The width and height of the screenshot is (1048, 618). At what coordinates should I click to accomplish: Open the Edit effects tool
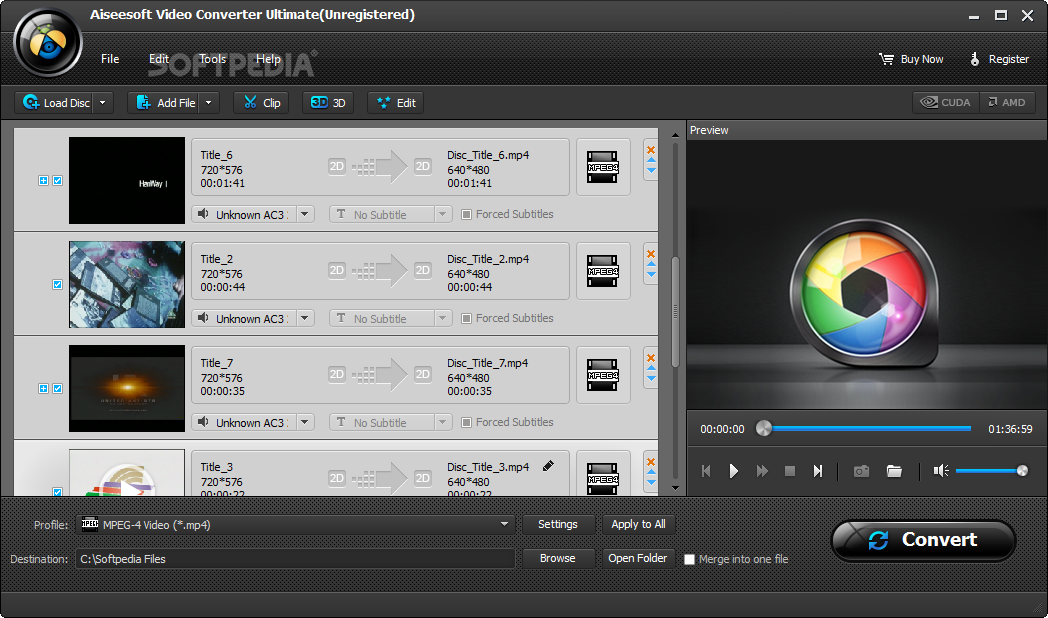396,103
